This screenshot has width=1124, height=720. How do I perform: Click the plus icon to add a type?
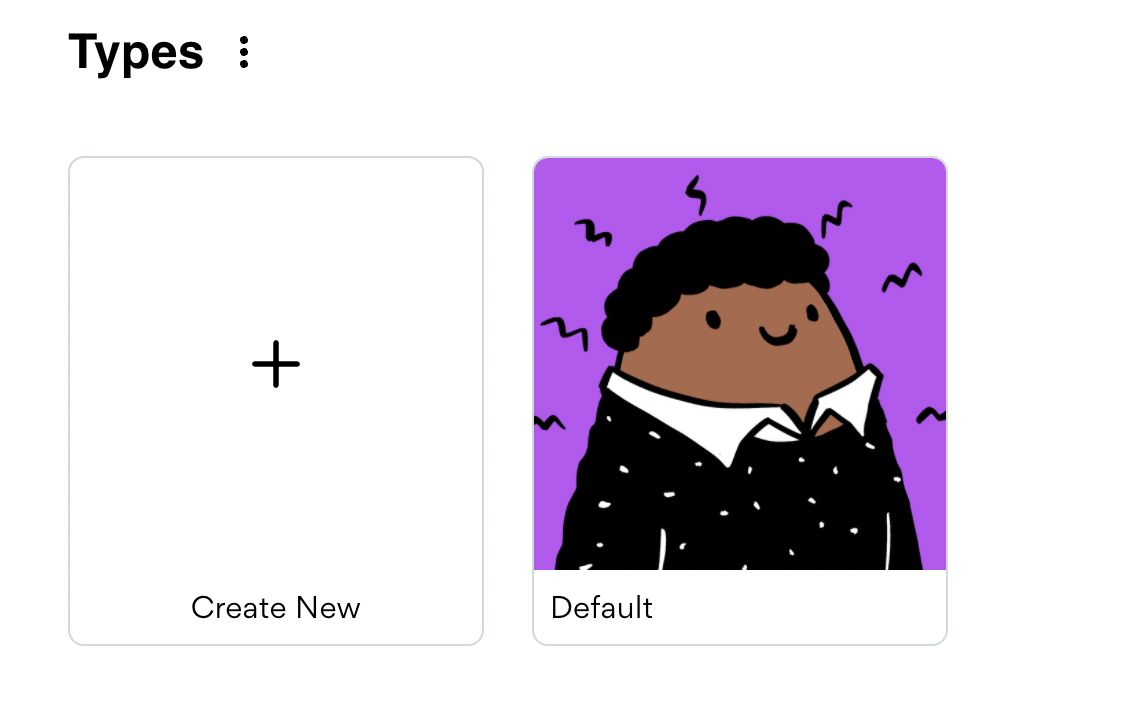pos(276,364)
